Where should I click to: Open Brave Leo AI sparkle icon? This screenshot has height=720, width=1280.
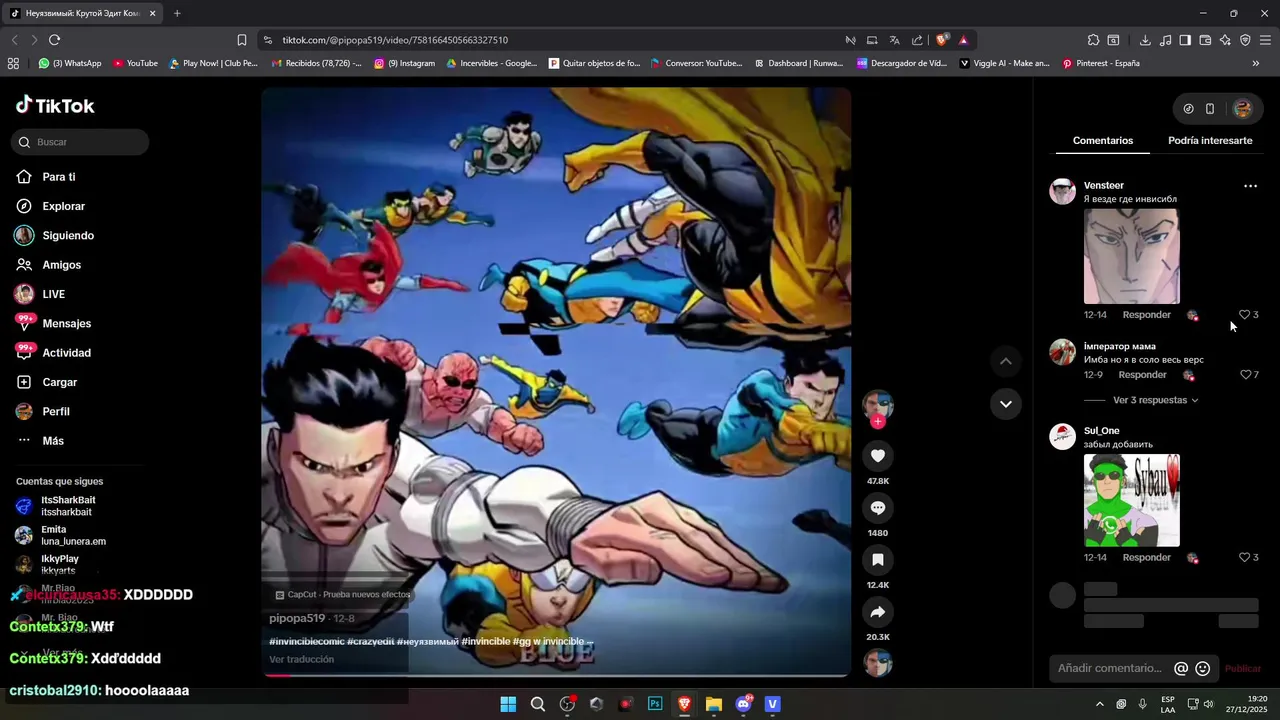coord(1225,40)
